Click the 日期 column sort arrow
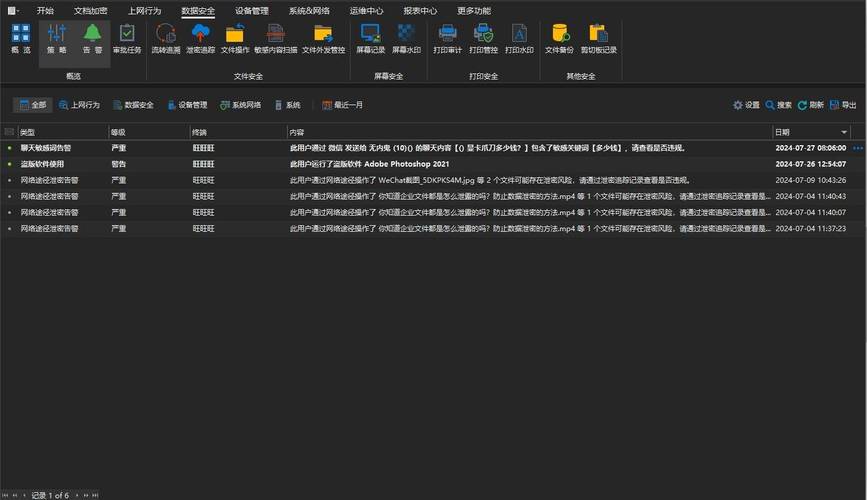The width and height of the screenshot is (867, 500). (844, 132)
